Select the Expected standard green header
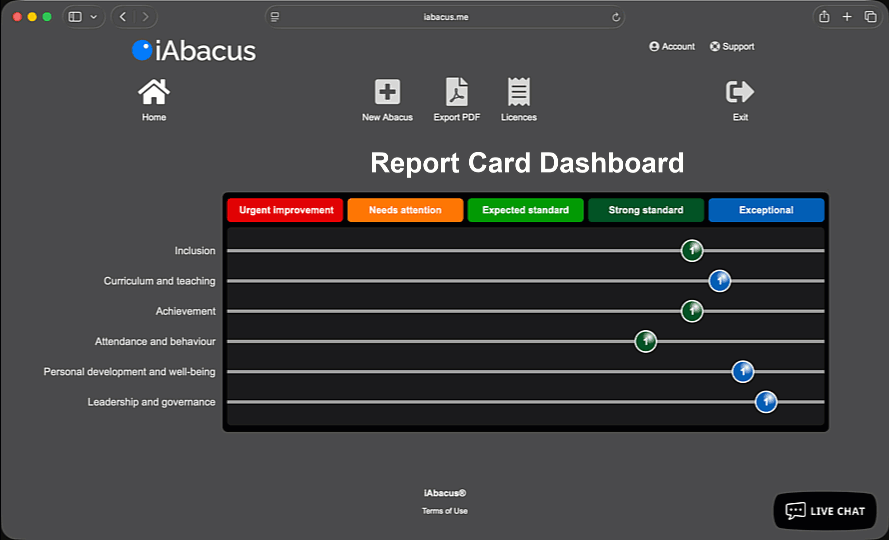Image resolution: width=889 pixels, height=540 pixels. [526, 210]
